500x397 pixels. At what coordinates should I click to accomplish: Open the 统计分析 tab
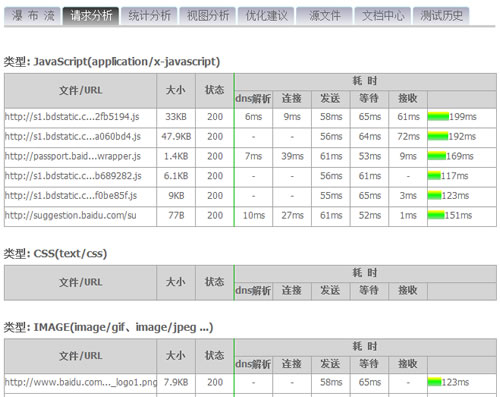click(149, 16)
